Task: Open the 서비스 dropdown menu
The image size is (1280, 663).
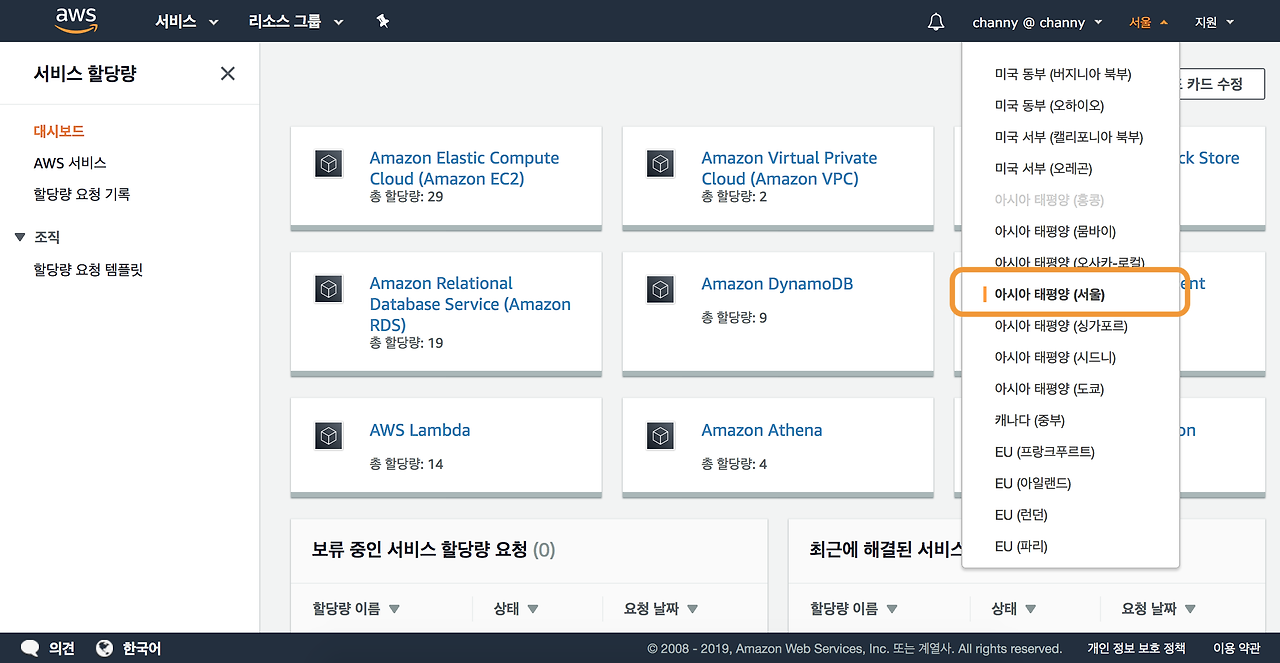Action: (x=187, y=21)
